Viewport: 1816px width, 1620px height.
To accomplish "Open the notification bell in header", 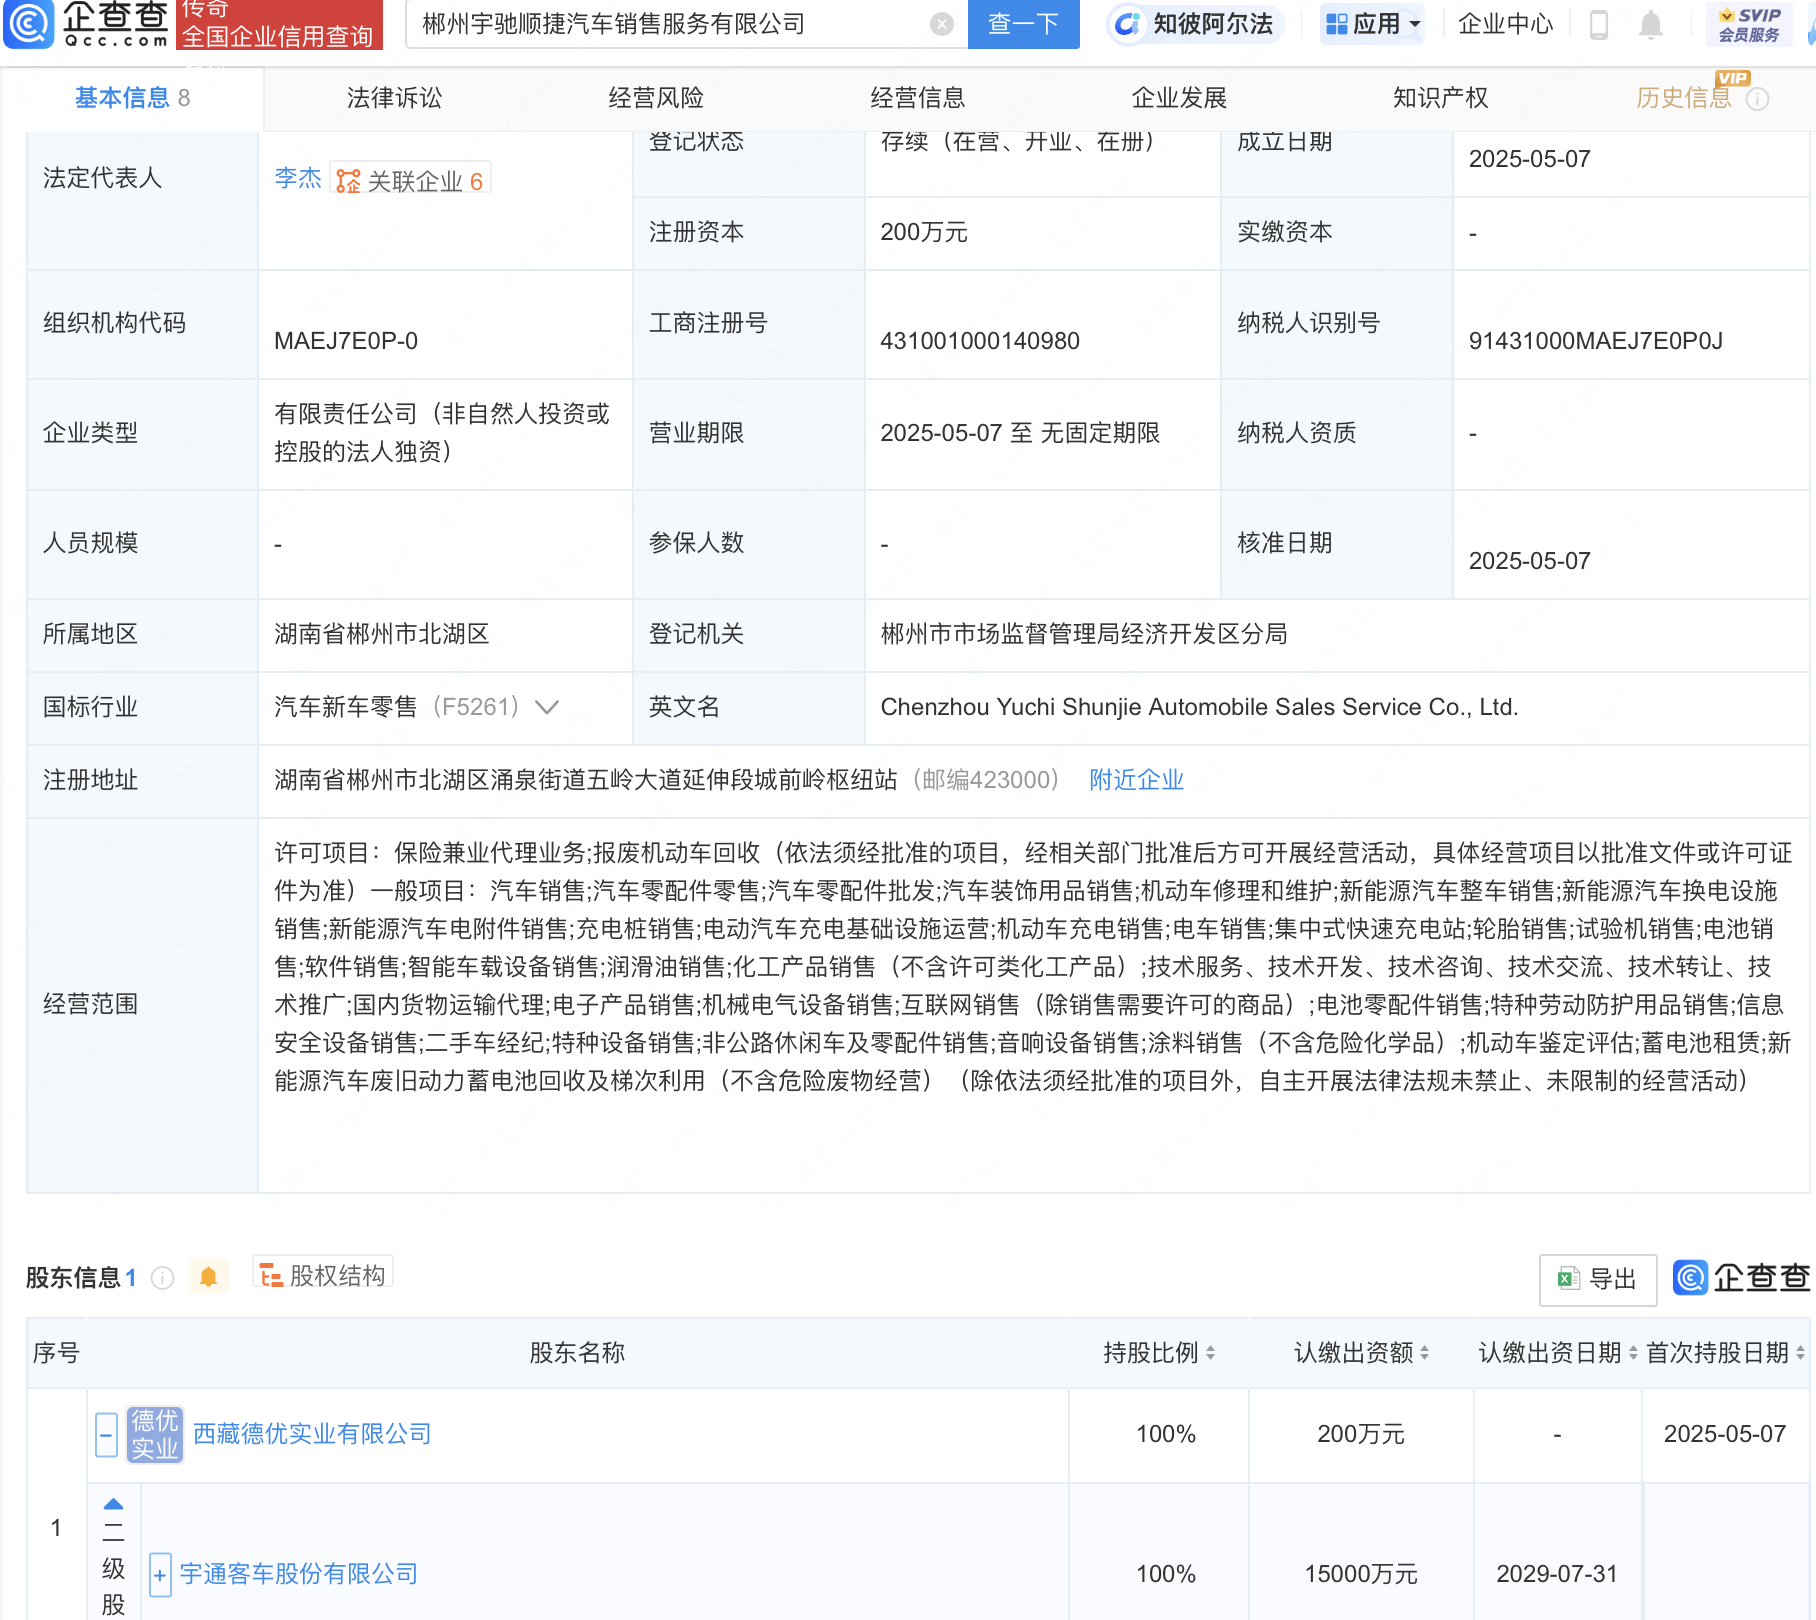I will 1651,24.
